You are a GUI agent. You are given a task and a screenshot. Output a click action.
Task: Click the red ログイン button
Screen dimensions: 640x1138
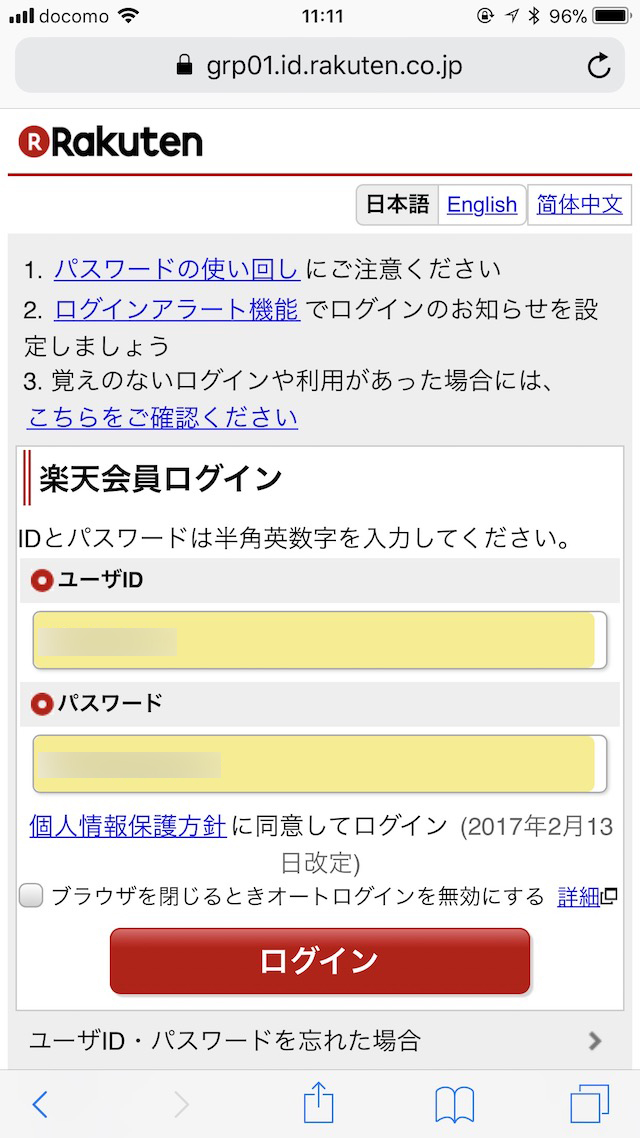pos(320,960)
